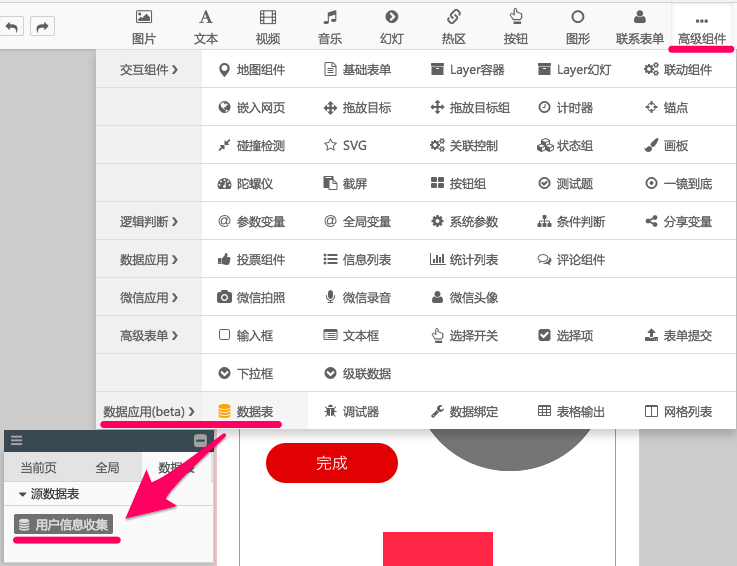
Task: Click the red square on canvas
Action: (x=437, y=549)
